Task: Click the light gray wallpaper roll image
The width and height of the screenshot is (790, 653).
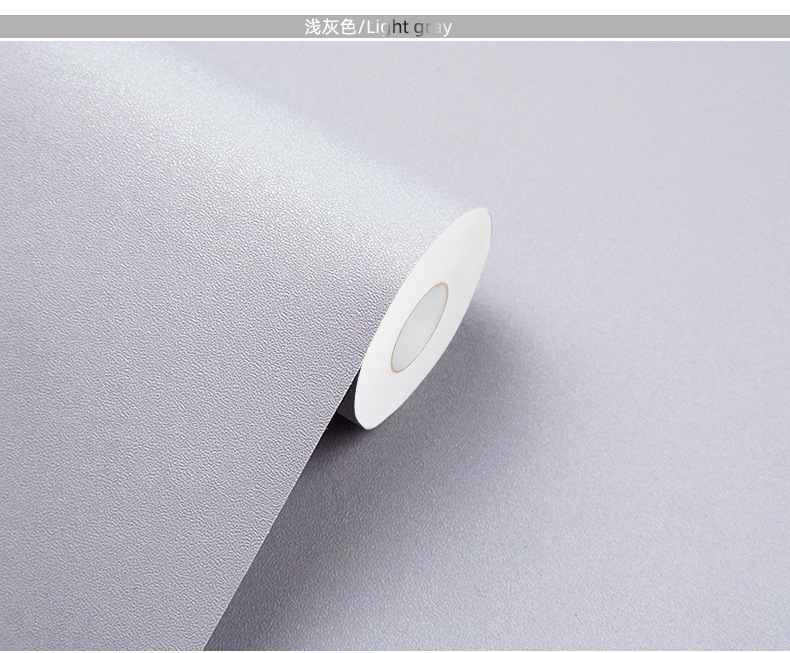Action: point(395,346)
